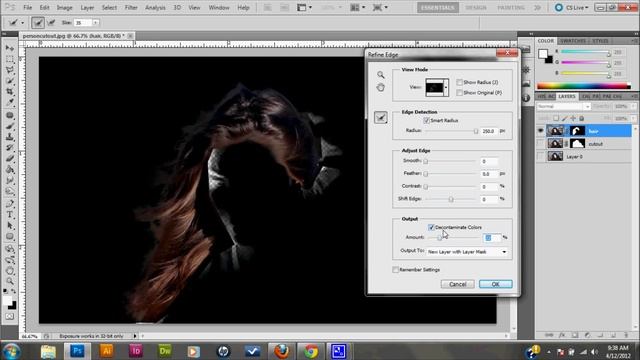The width and height of the screenshot is (640, 360).
Task: Toggle Quick Mask mode at toolbox bottom
Action: [x=10, y=317]
